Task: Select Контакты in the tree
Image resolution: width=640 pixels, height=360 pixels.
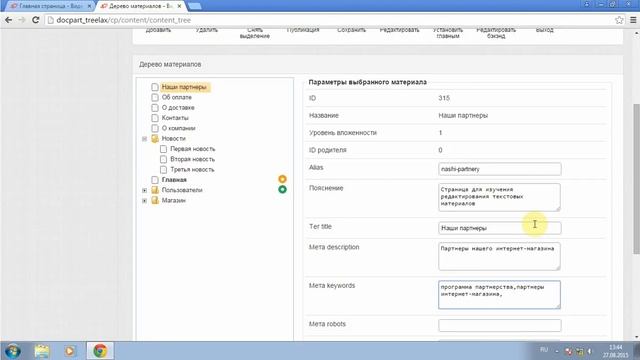Action: (175, 118)
